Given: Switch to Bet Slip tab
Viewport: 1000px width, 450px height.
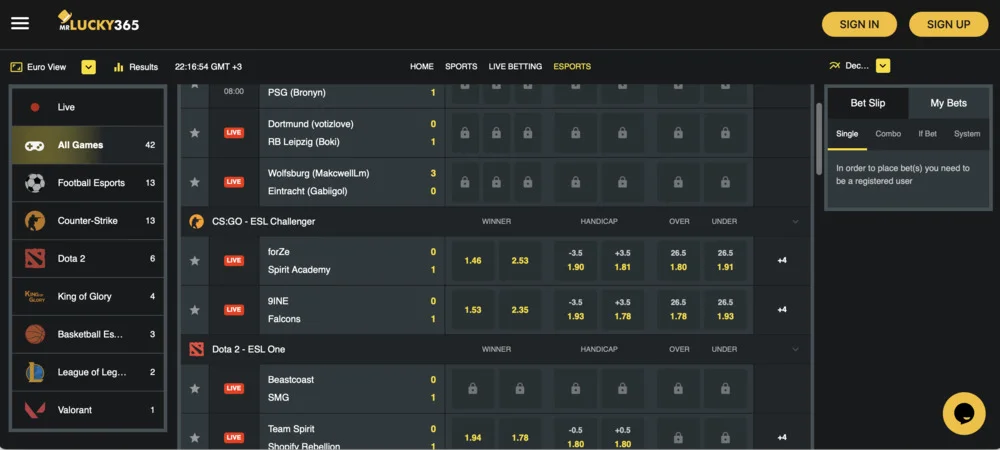Looking at the screenshot, I should tap(868, 103).
